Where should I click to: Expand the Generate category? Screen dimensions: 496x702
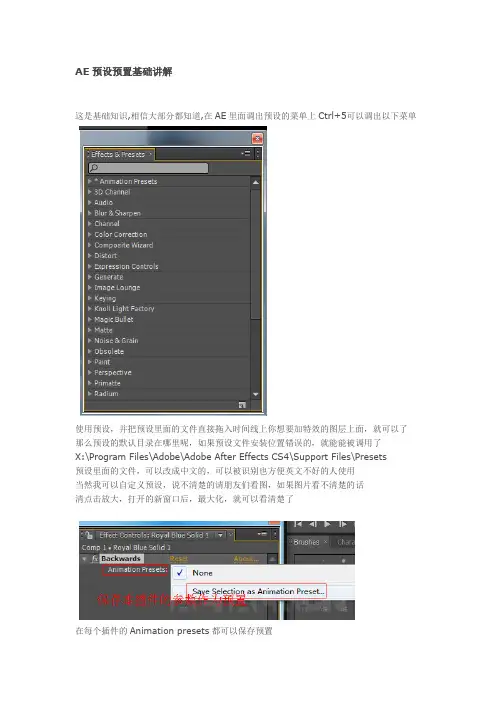click(x=90, y=277)
